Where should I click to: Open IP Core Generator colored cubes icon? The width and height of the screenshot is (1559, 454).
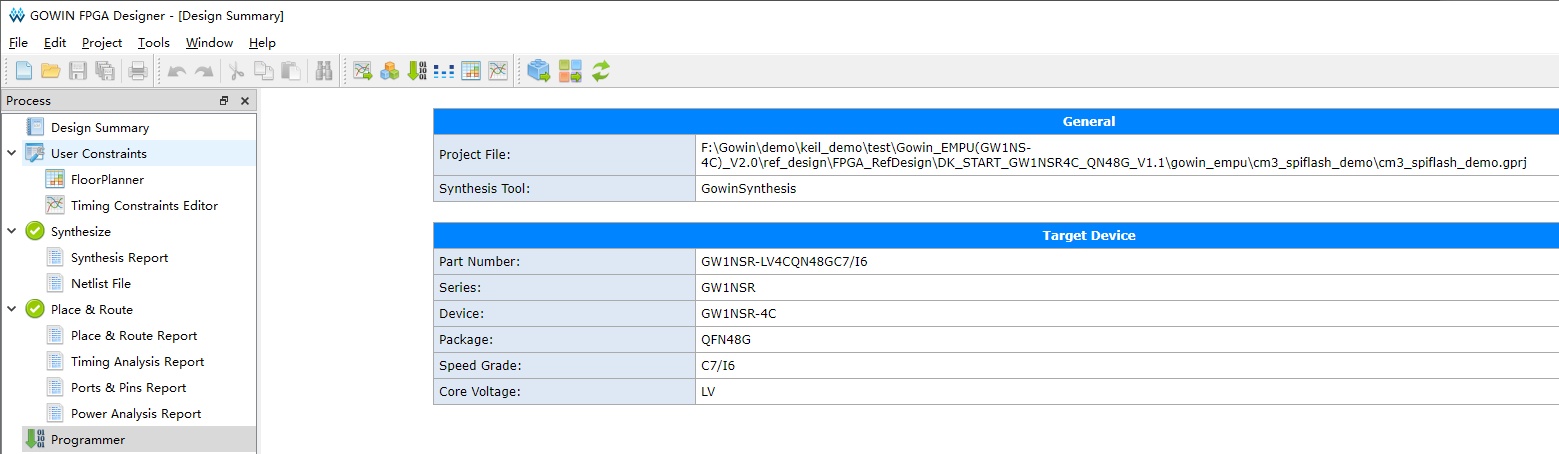click(x=390, y=71)
